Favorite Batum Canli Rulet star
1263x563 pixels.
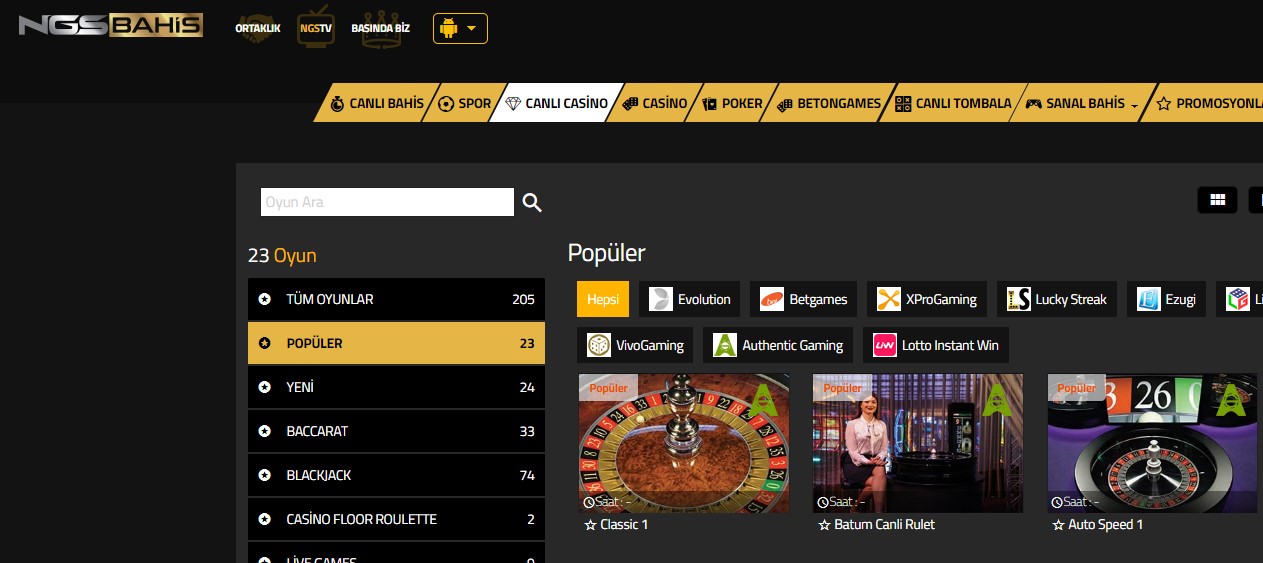pyautogui.click(x=824, y=525)
